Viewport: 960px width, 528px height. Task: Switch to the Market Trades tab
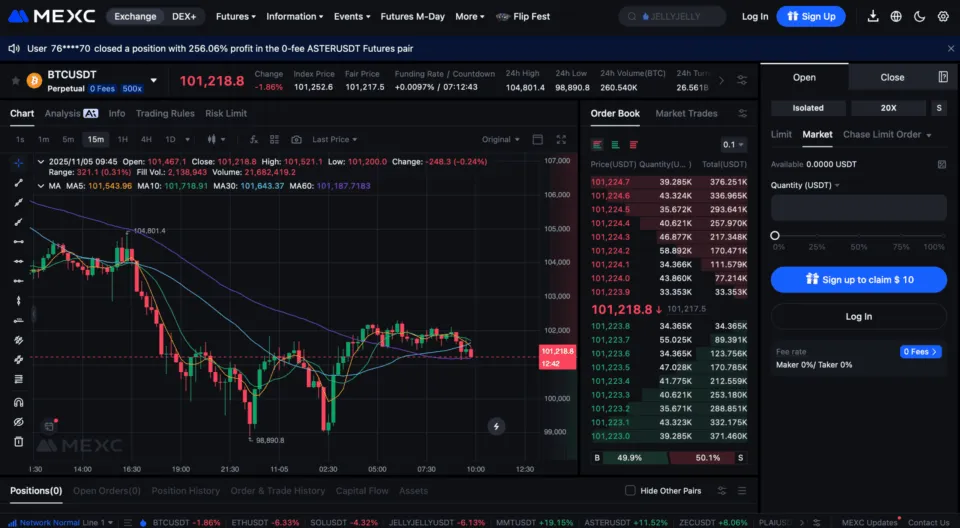tap(686, 113)
